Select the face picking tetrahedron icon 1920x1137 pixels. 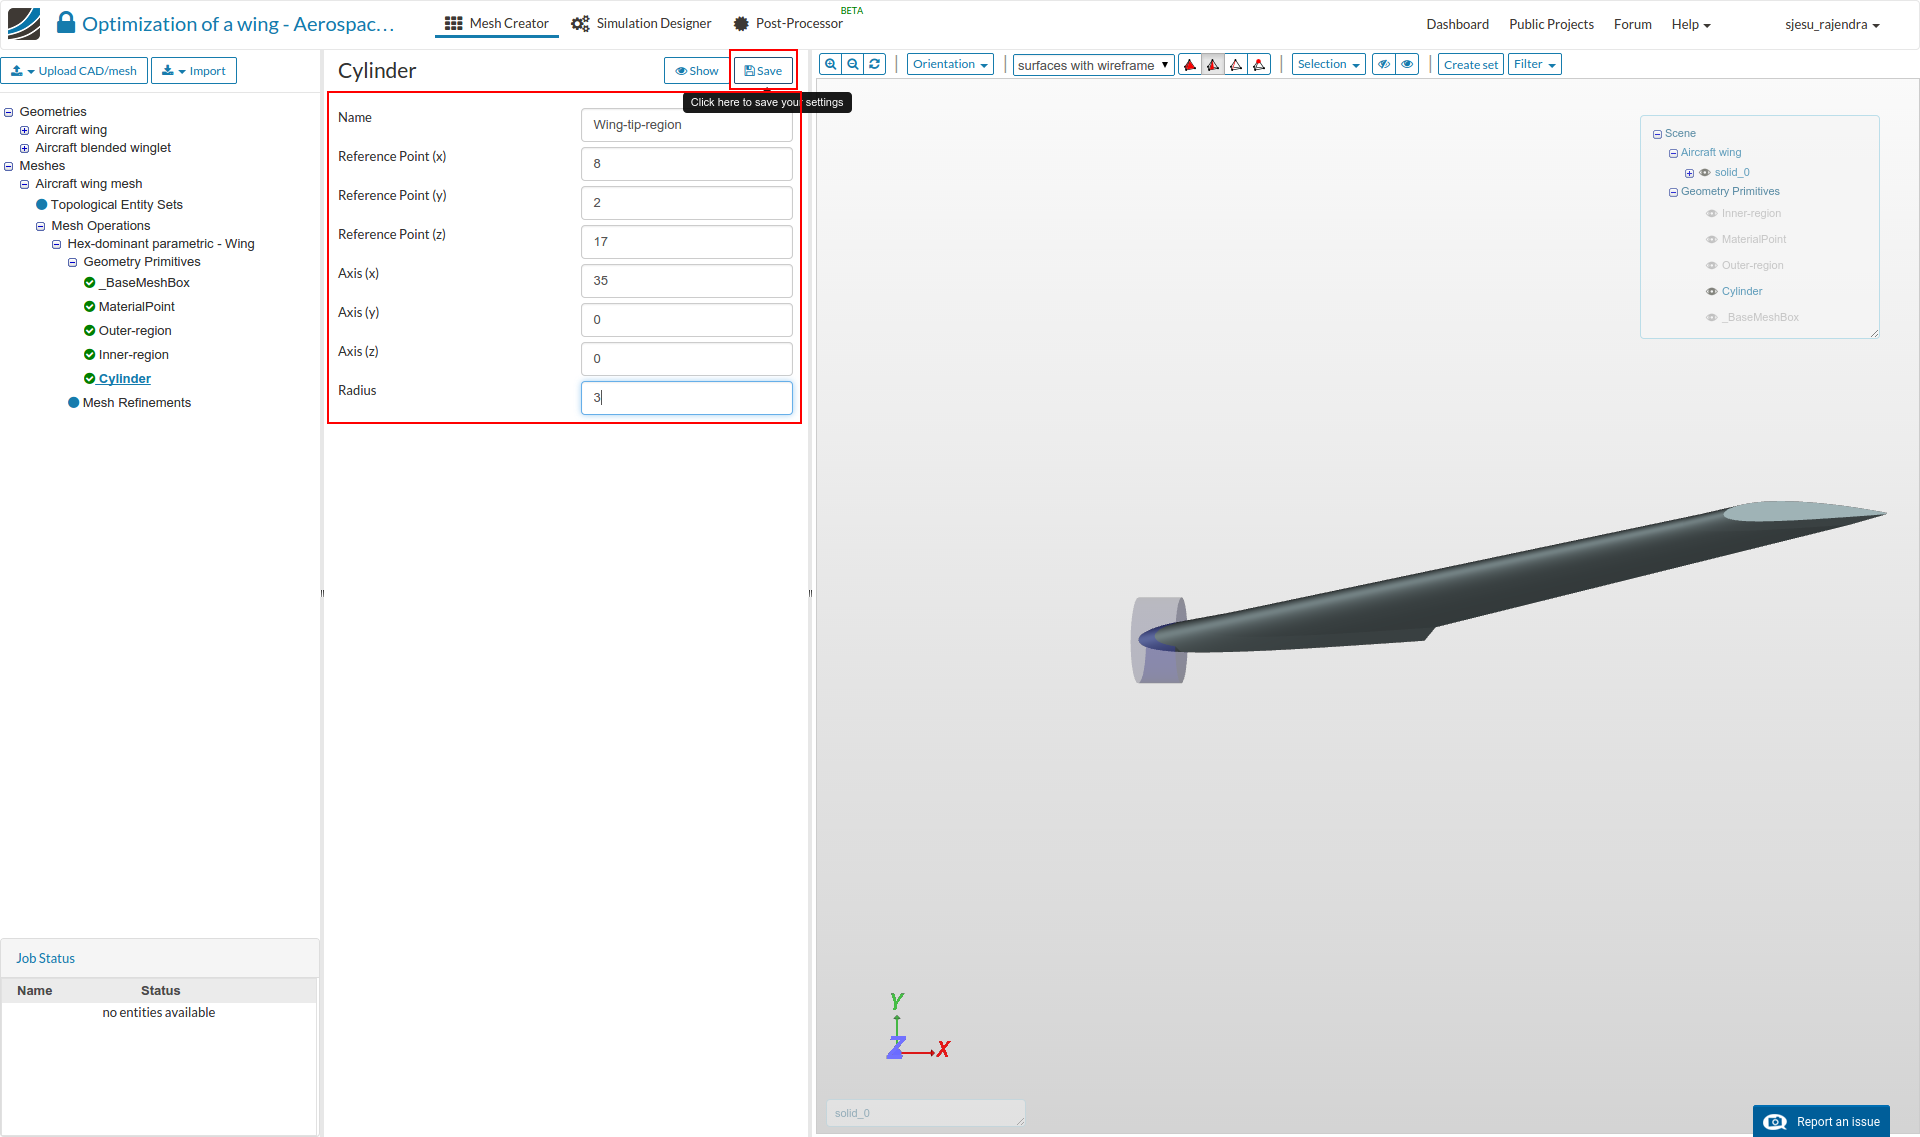[1213, 65]
